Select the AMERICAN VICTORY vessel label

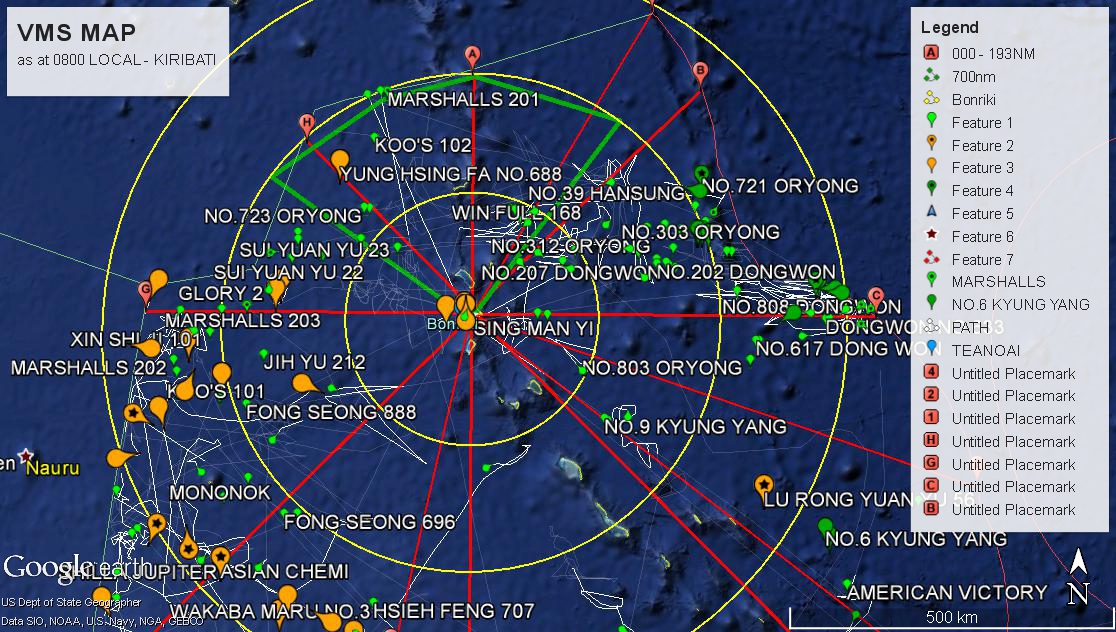pyautogui.click(x=947, y=592)
